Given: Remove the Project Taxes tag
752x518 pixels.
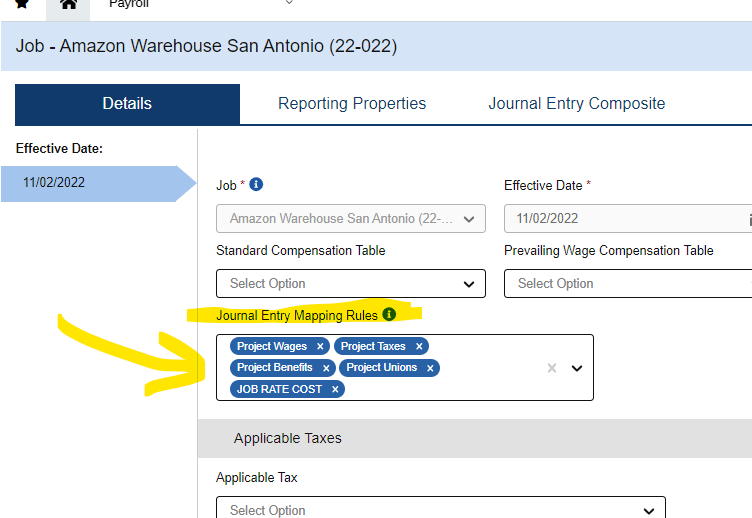Looking at the screenshot, I should coord(419,346).
